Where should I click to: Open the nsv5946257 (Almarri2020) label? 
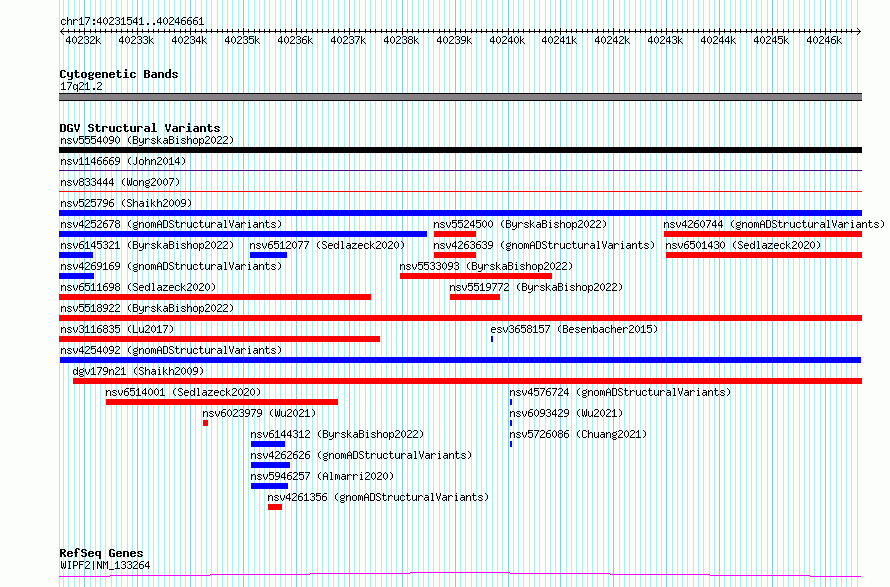(x=322, y=476)
